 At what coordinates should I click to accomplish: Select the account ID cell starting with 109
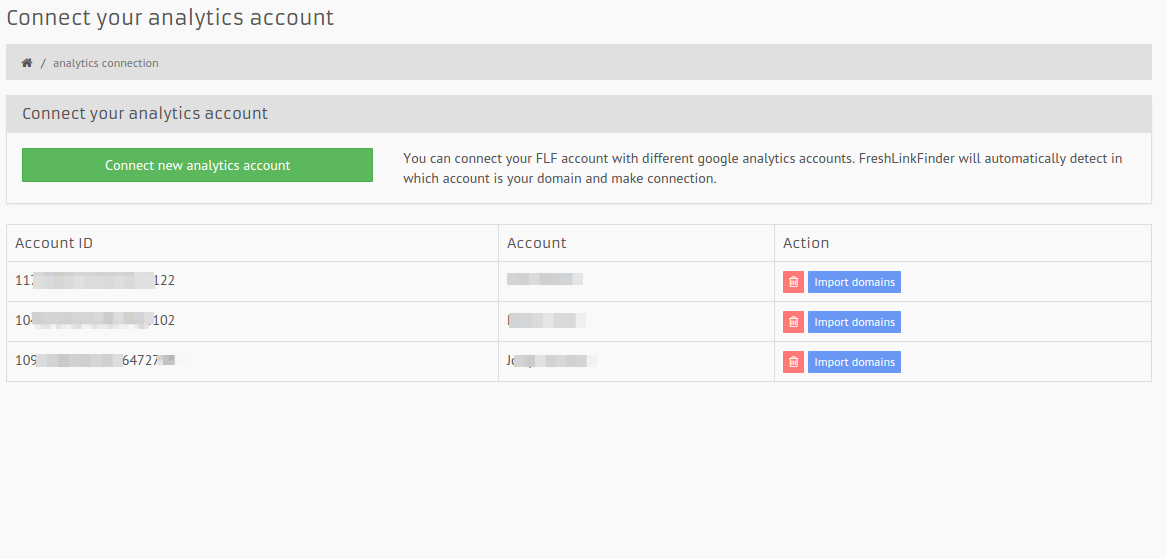tap(95, 361)
